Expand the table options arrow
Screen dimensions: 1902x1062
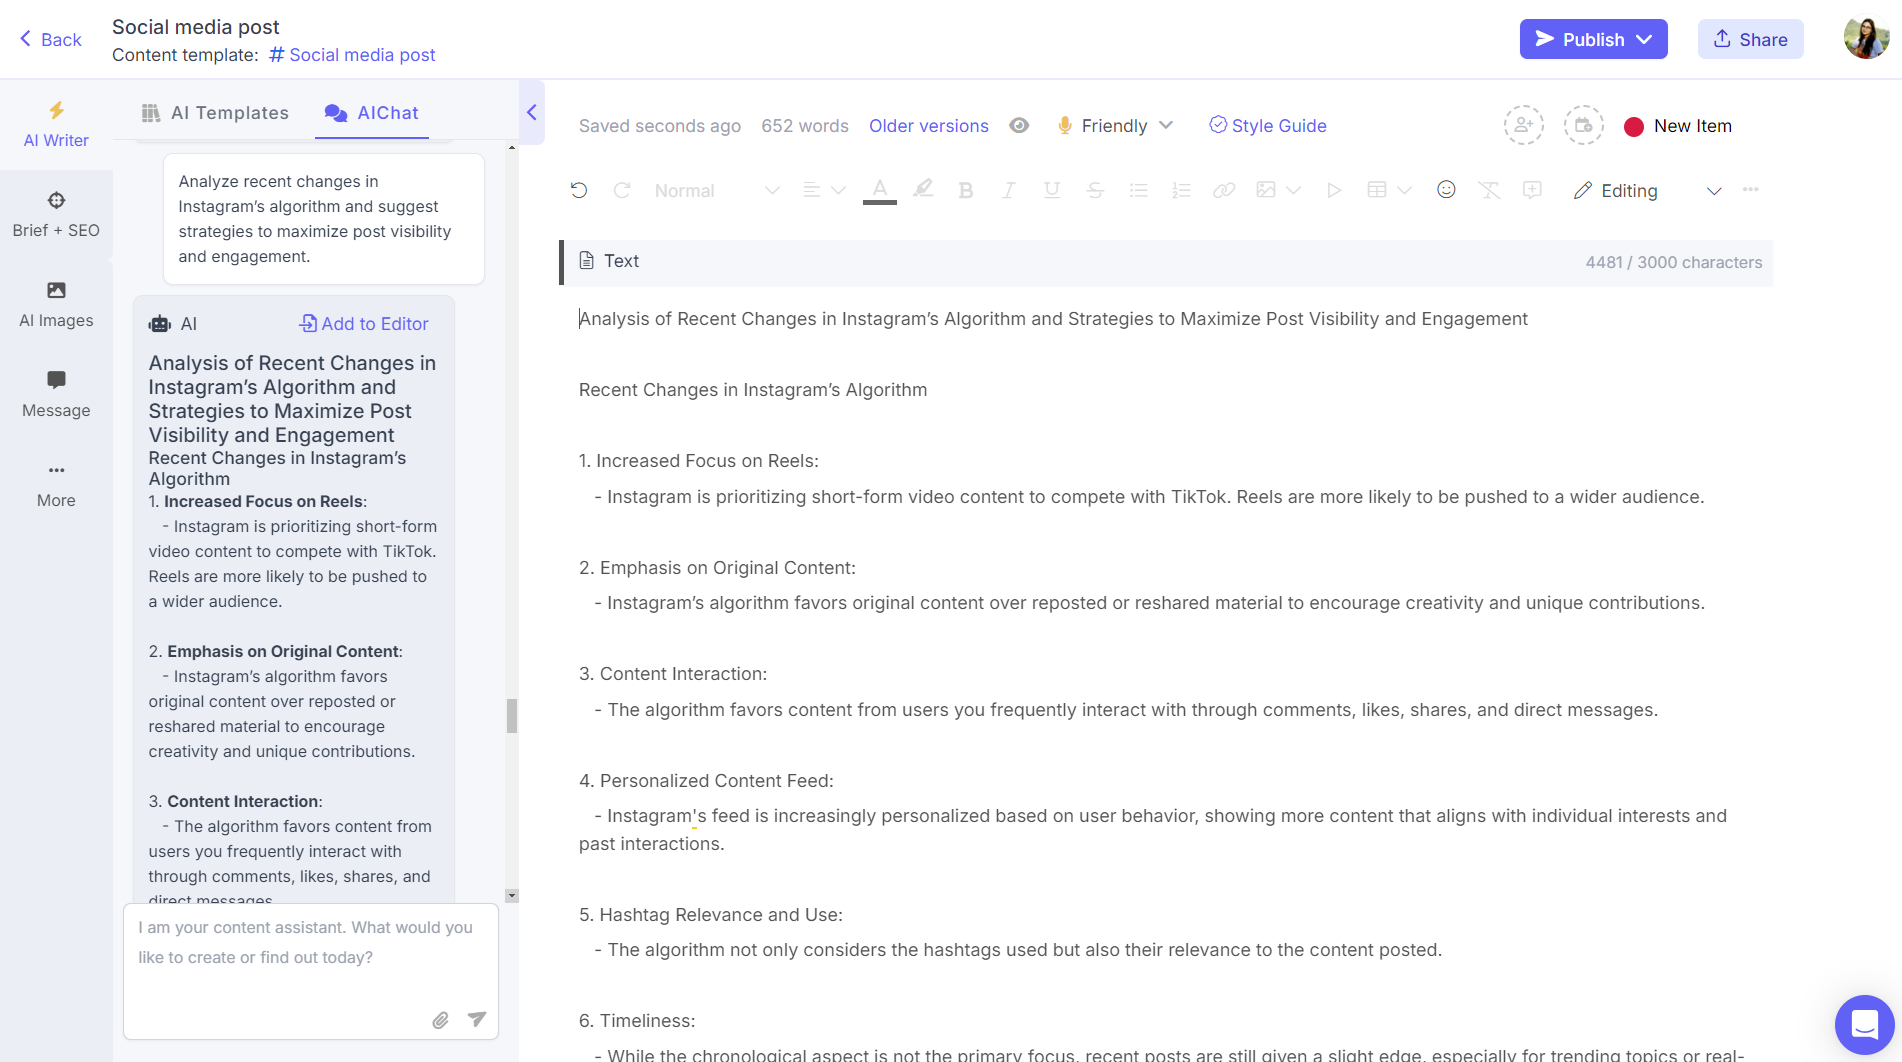click(x=1404, y=190)
